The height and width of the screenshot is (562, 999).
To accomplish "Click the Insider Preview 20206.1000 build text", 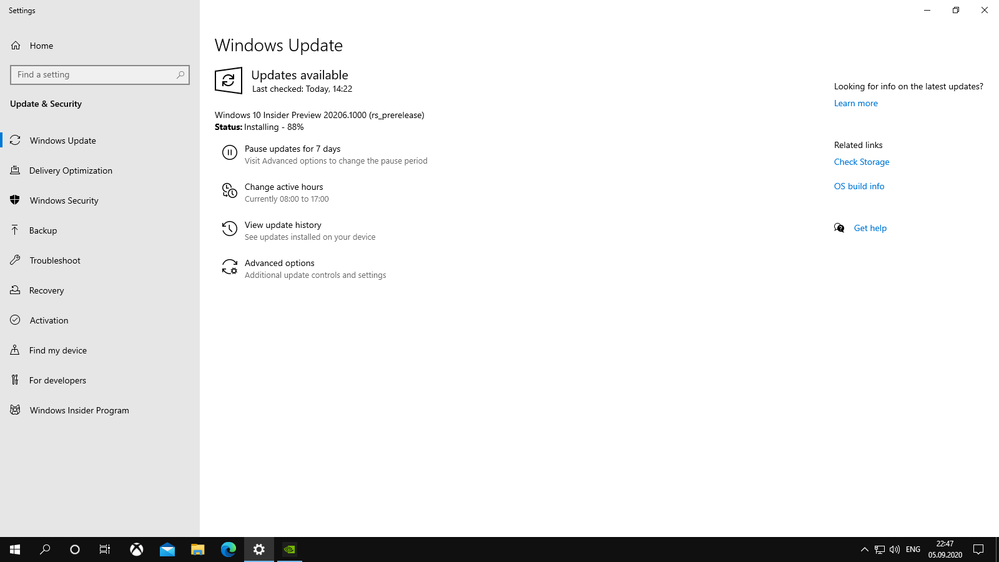I will click(x=319, y=115).
